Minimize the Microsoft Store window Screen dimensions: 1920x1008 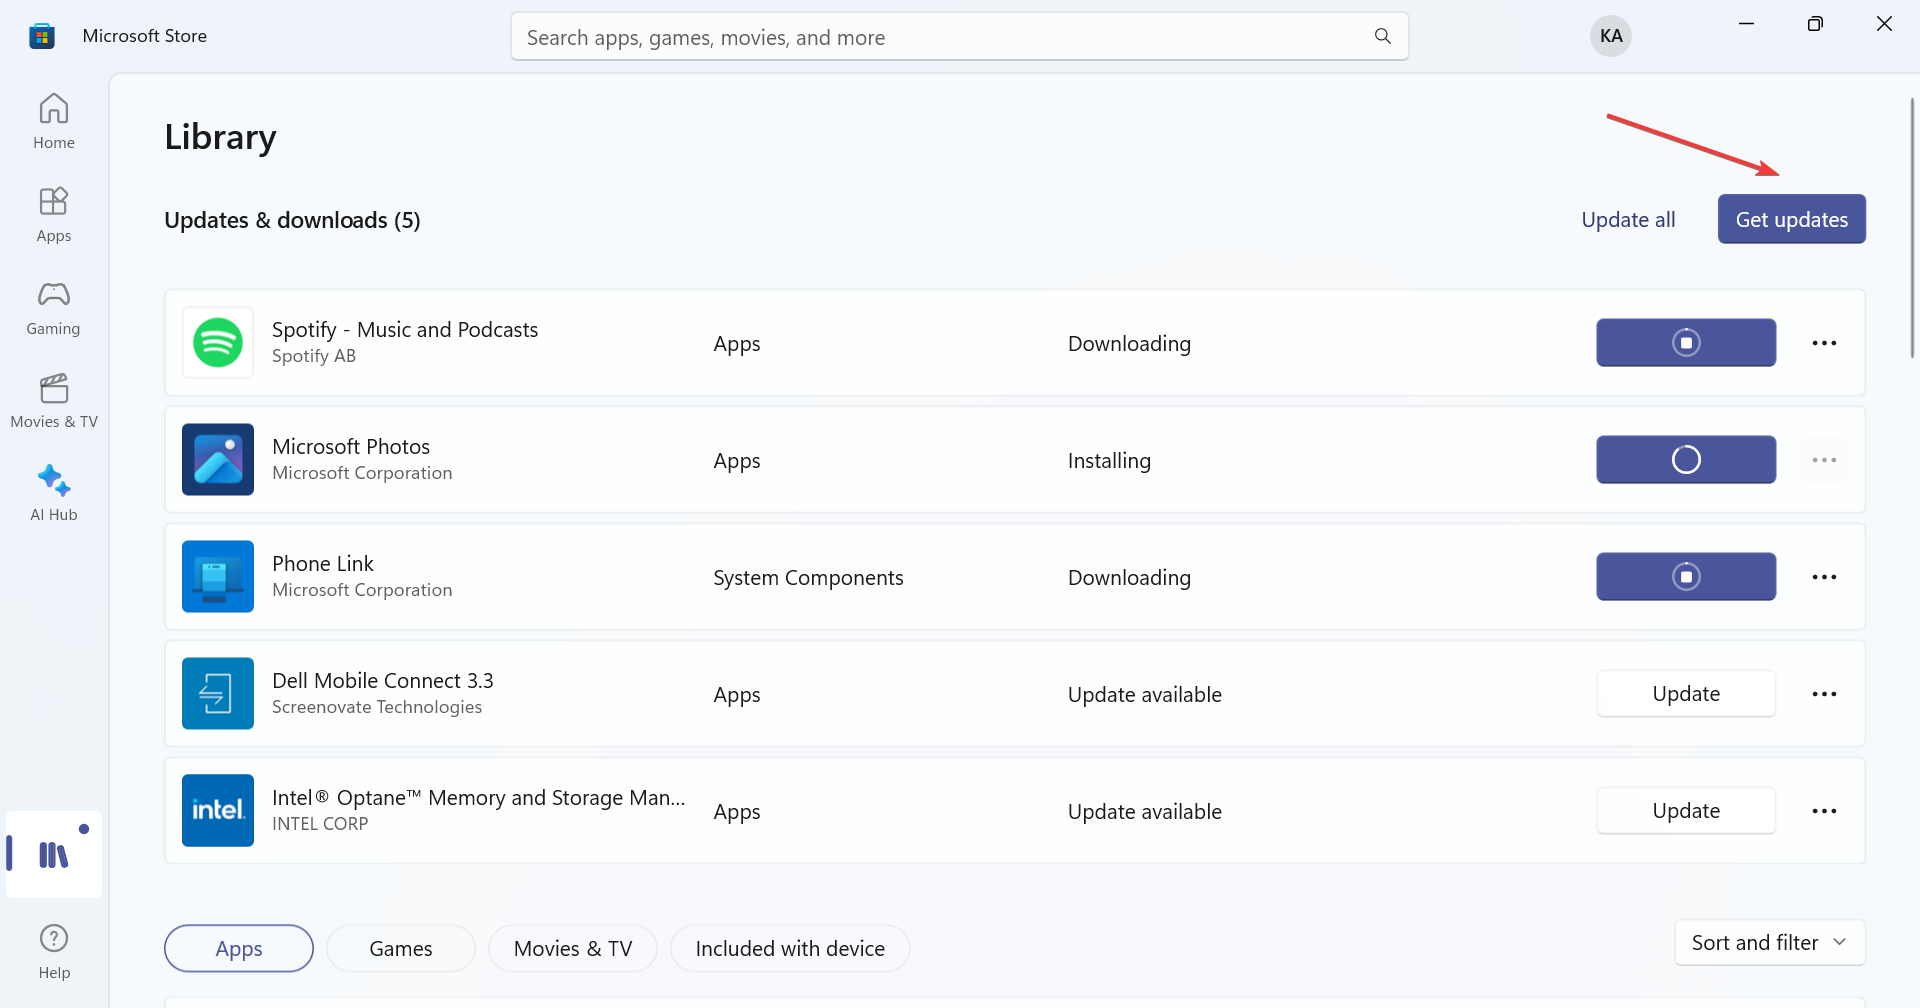tap(1747, 24)
